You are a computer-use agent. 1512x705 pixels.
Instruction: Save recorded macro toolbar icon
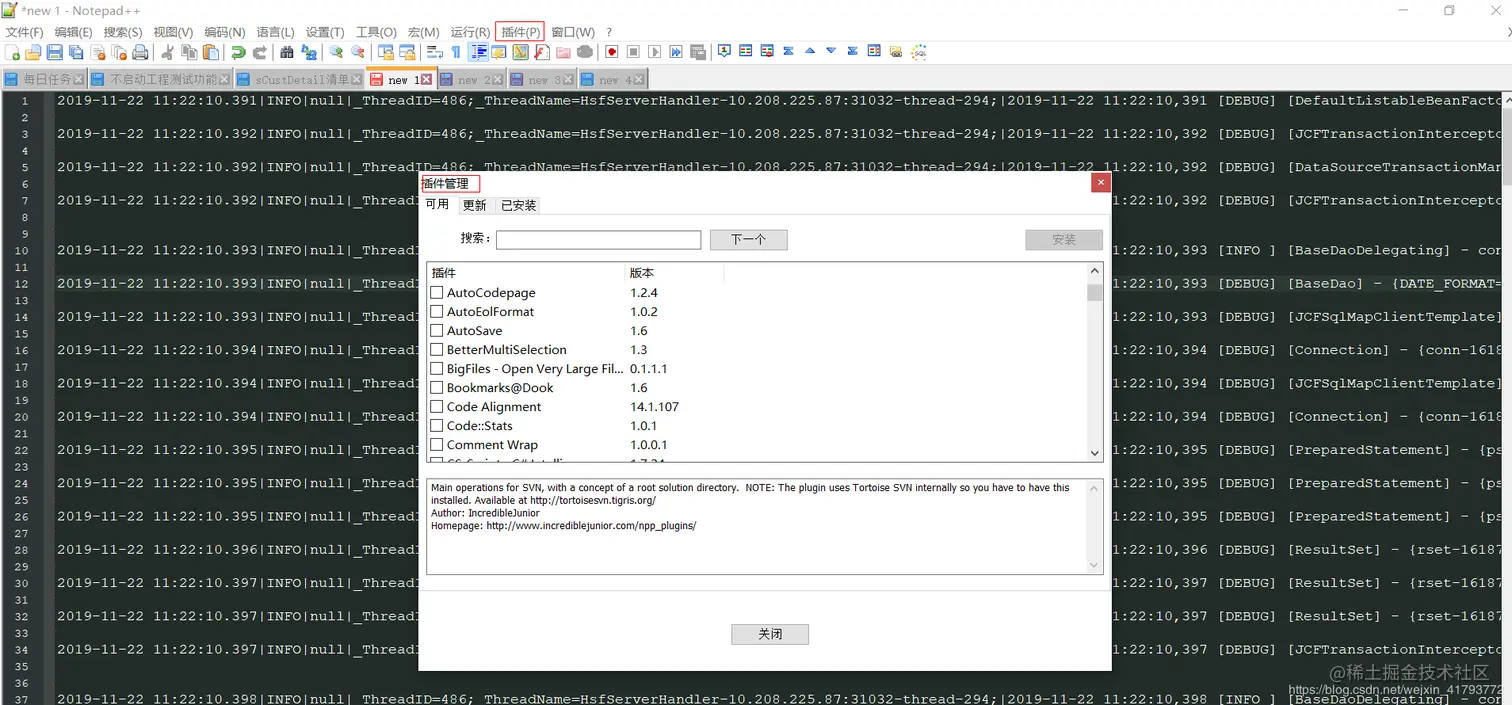pos(698,52)
